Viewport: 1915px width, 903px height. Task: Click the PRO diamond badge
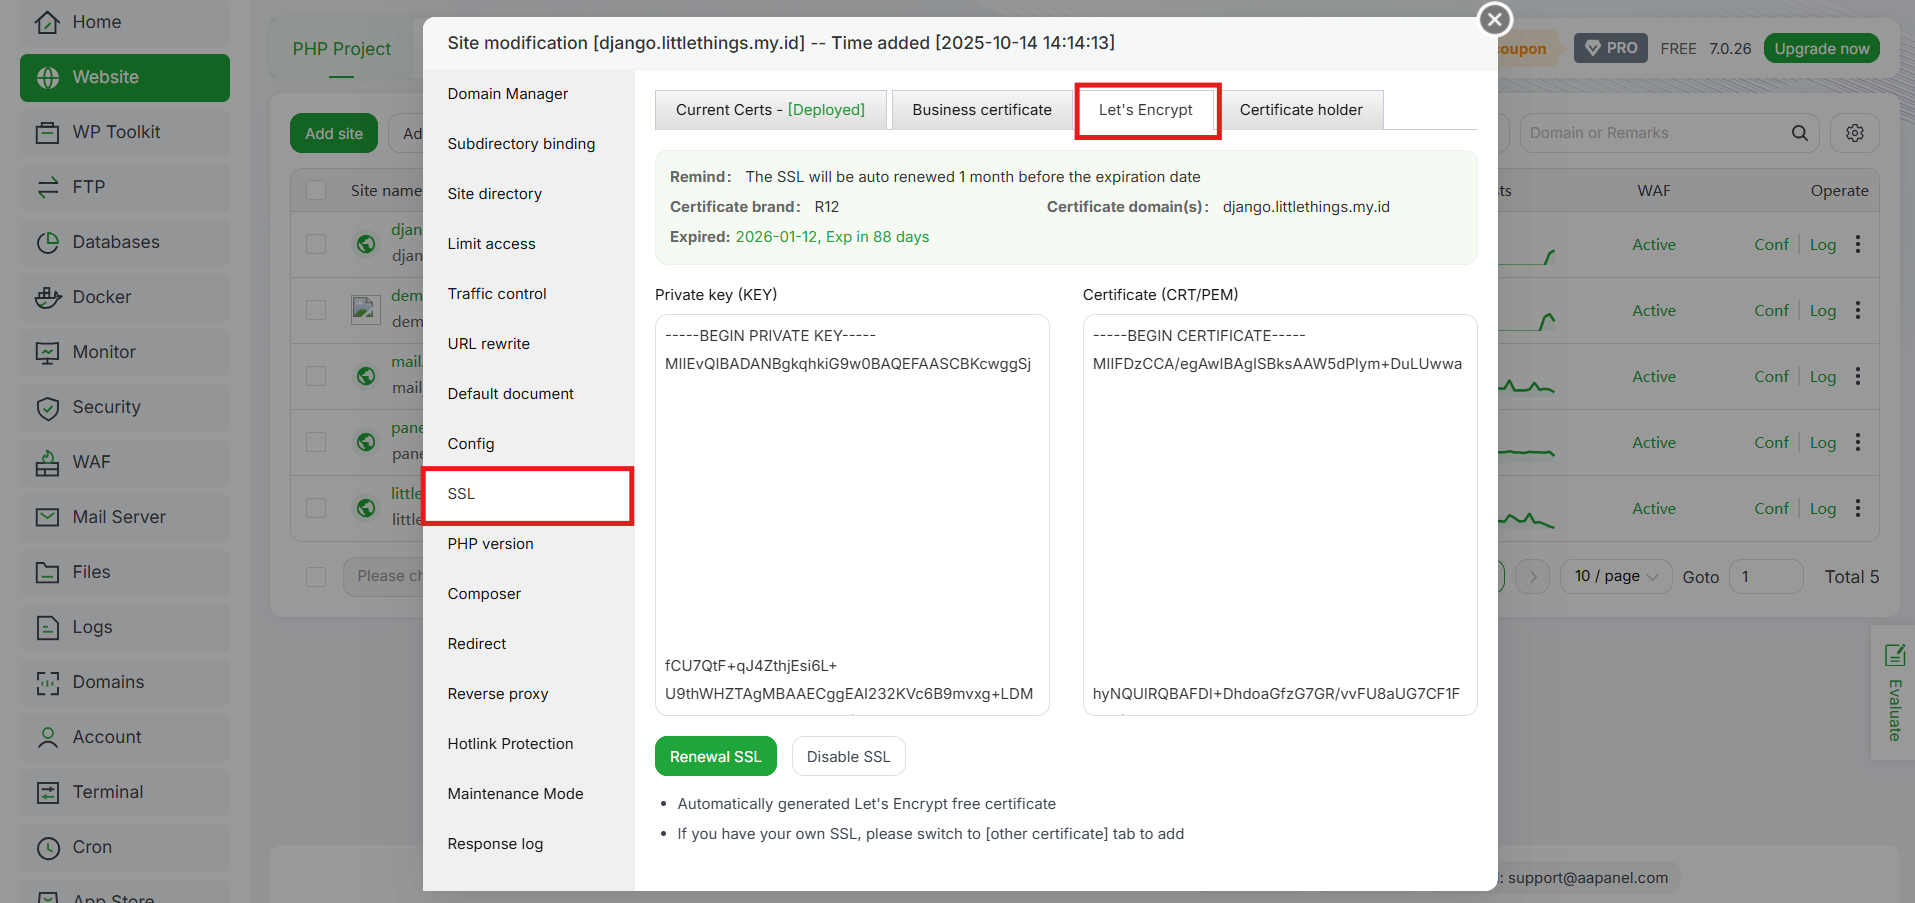coord(1611,48)
